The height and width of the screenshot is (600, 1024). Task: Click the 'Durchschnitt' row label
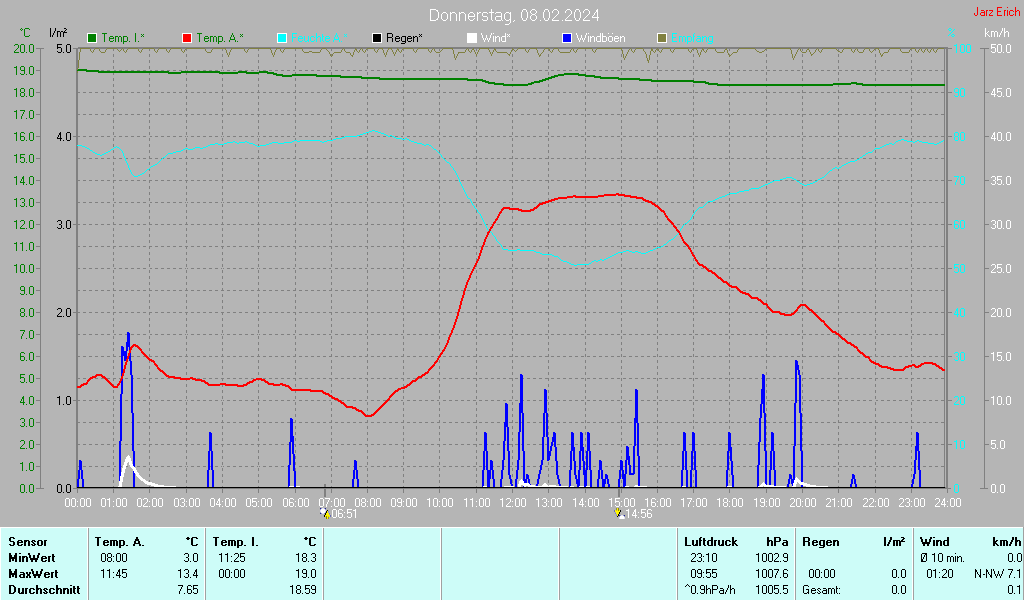pyautogui.click(x=44, y=590)
